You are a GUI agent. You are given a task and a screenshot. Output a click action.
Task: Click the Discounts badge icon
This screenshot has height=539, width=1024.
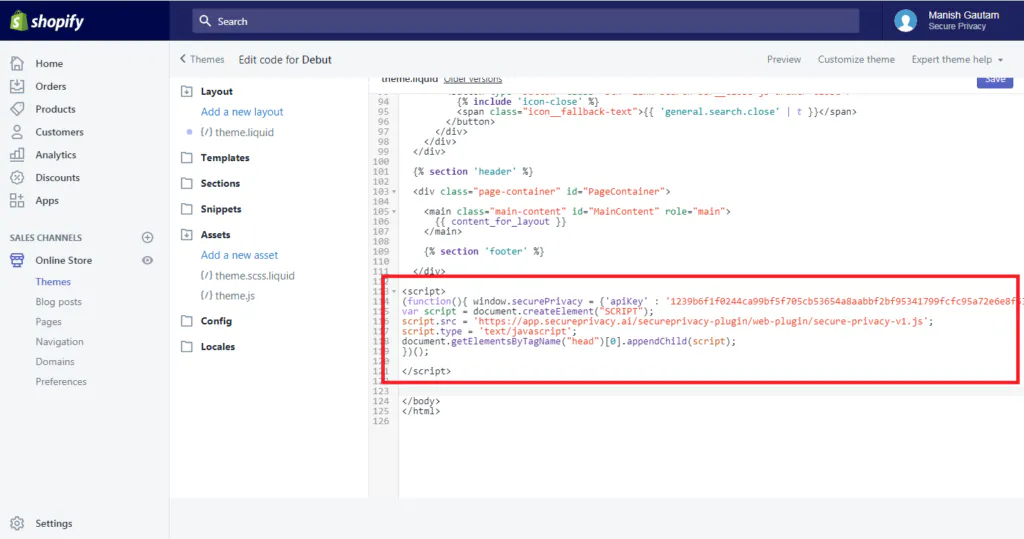(x=17, y=178)
